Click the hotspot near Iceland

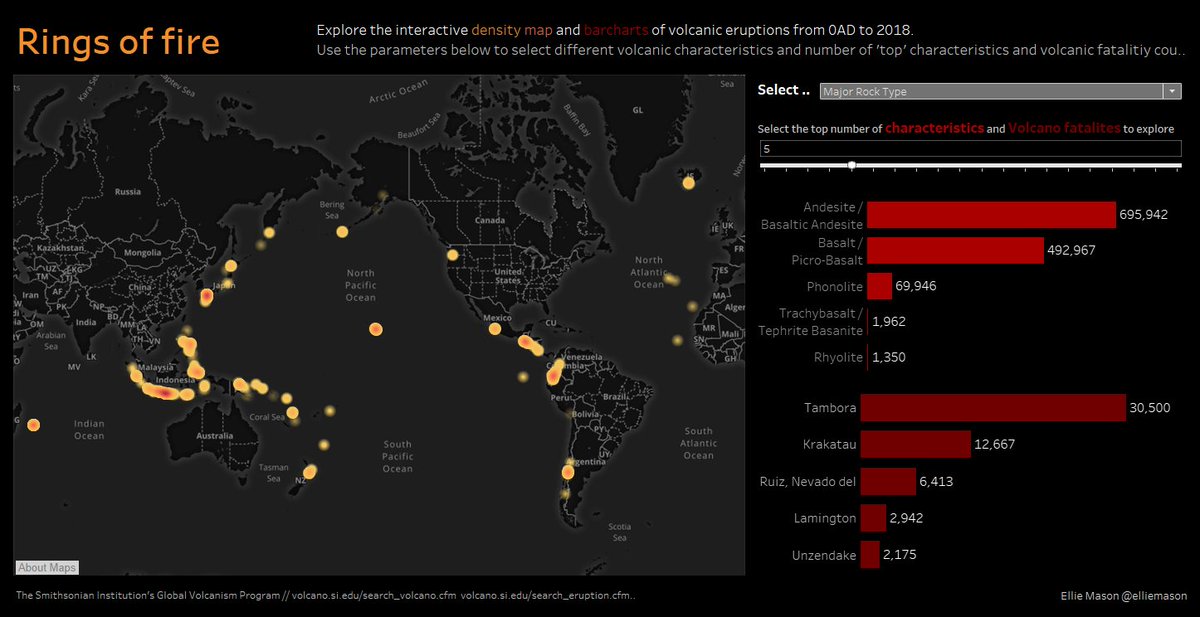tap(688, 182)
